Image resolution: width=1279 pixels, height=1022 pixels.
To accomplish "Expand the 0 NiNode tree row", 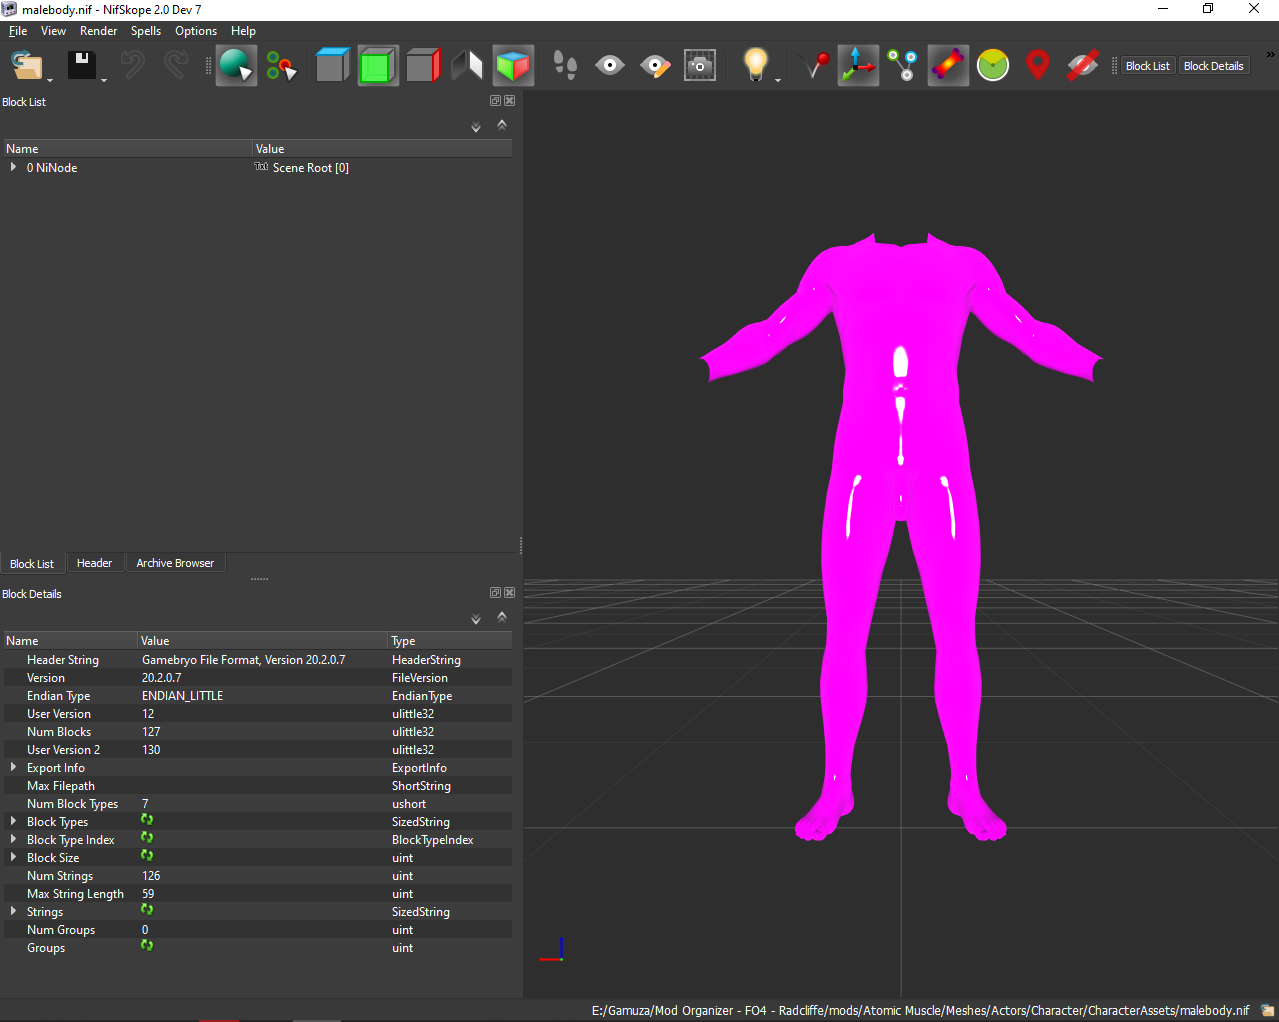I will coord(13,167).
